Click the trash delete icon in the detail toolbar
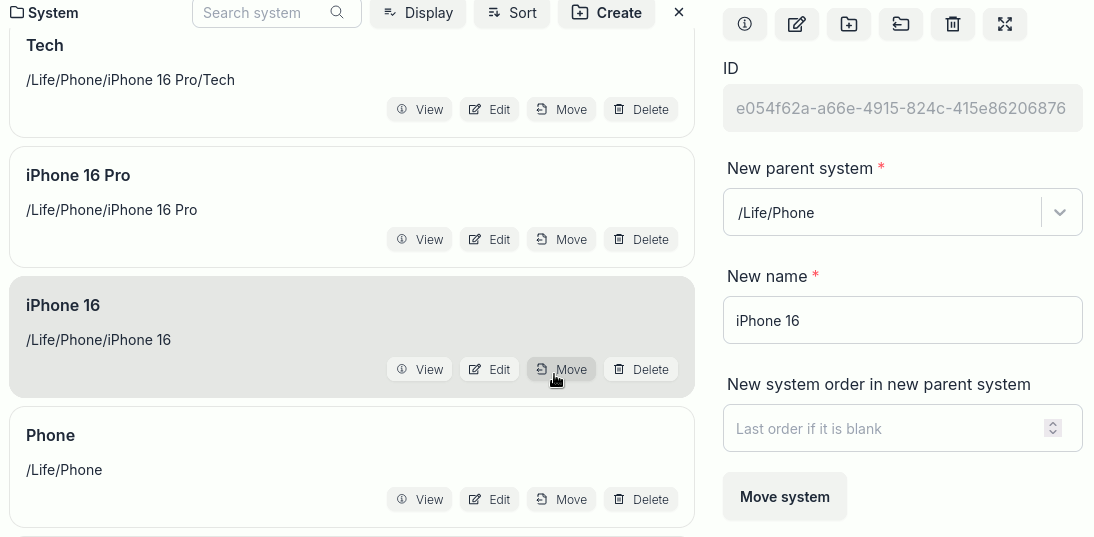1094x537 pixels. tap(952, 24)
